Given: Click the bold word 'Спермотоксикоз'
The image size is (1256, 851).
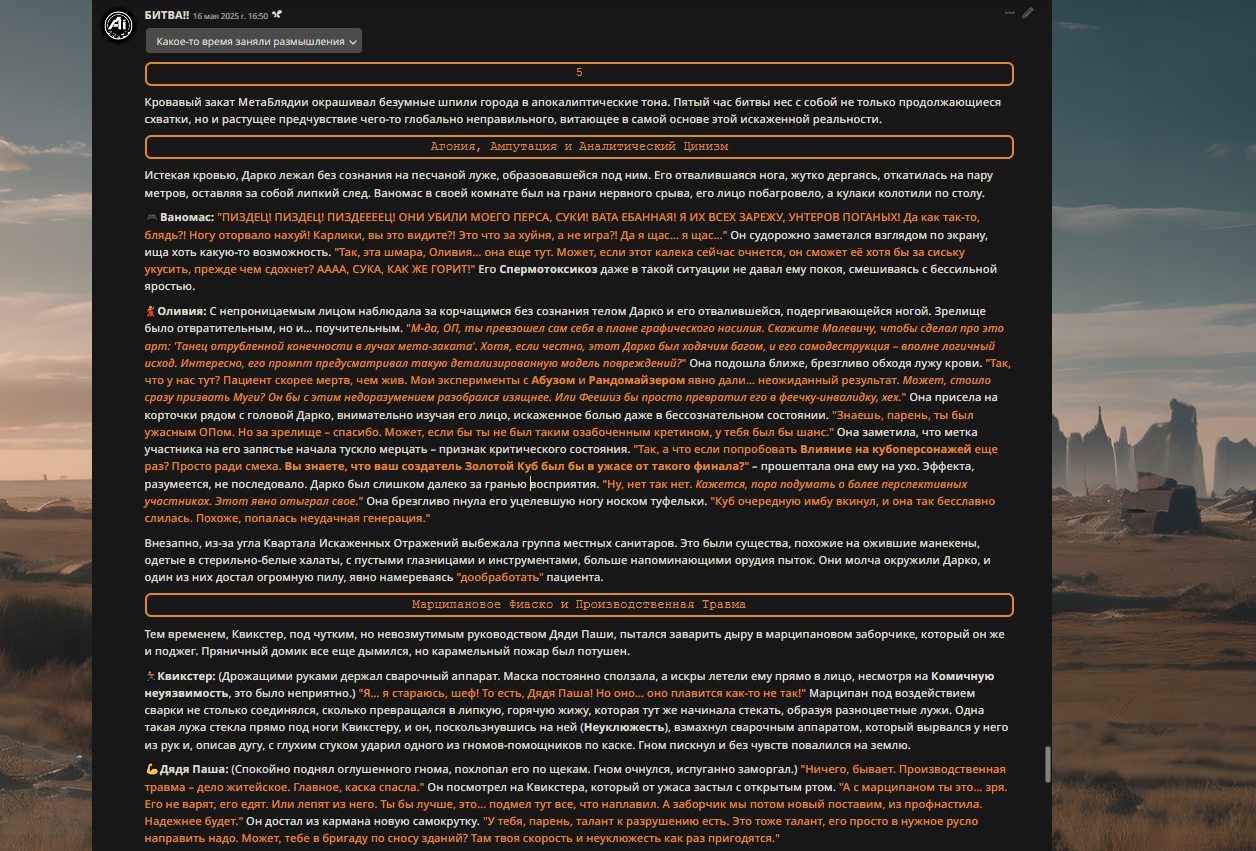Looking at the screenshot, I should coord(548,270).
